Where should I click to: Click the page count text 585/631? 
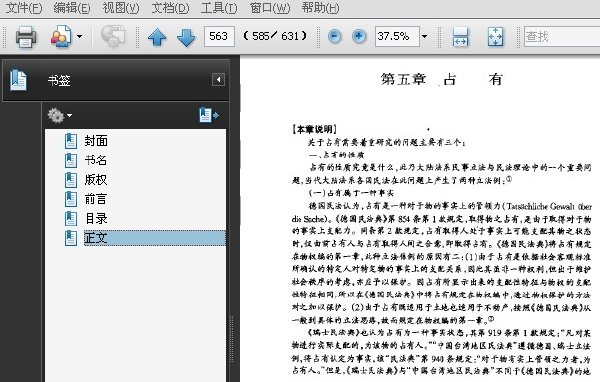pyautogui.click(x=276, y=36)
